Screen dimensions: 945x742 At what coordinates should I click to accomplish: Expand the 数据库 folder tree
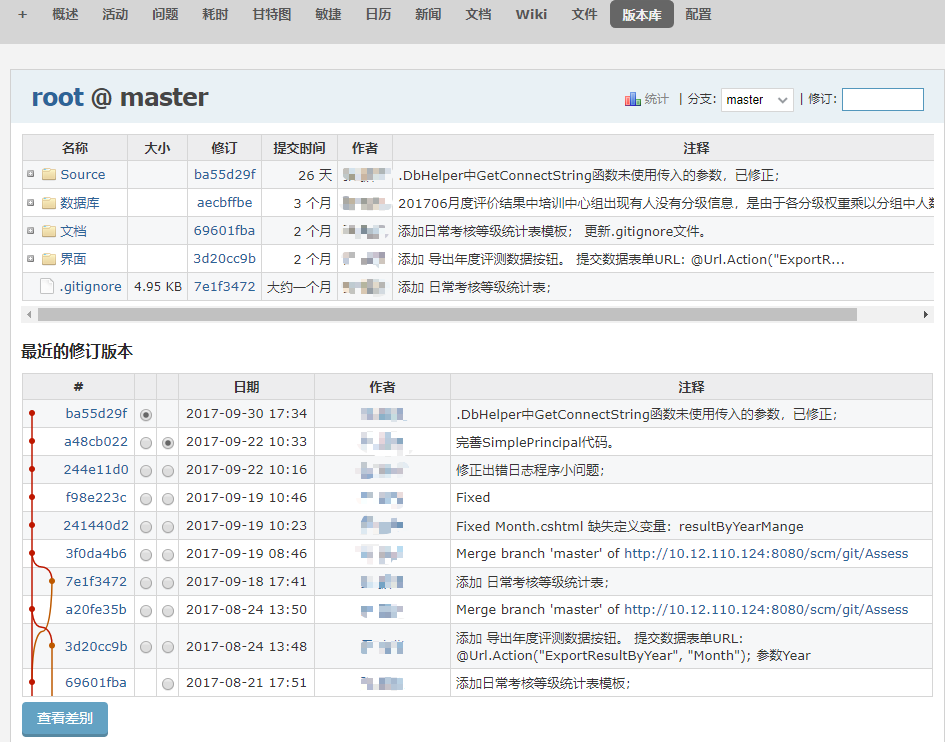(x=31, y=203)
